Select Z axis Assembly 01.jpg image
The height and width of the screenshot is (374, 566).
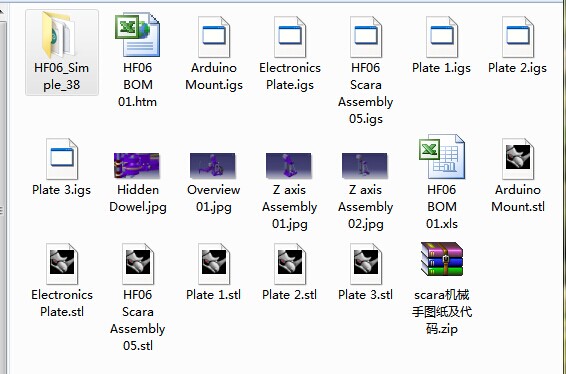(288, 166)
